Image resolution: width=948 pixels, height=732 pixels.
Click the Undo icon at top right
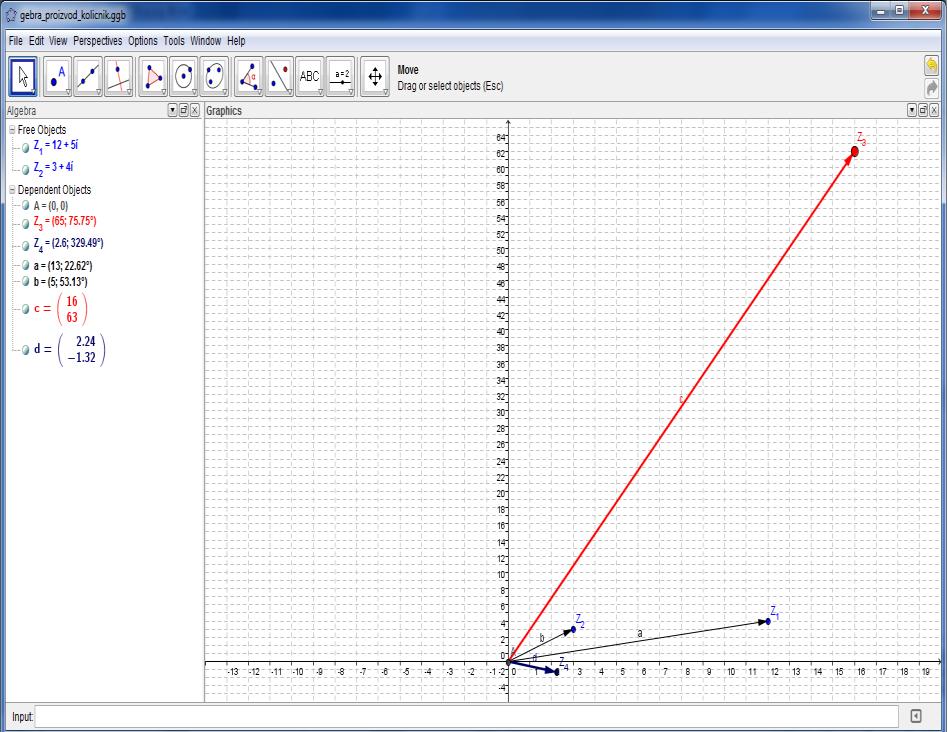932,65
